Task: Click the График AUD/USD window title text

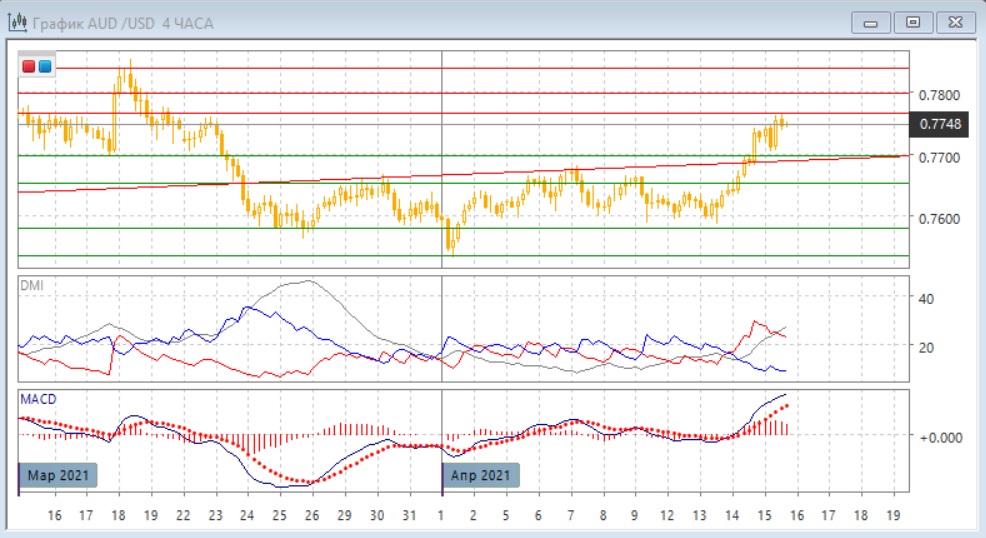Action: click(x=124, y=22)
